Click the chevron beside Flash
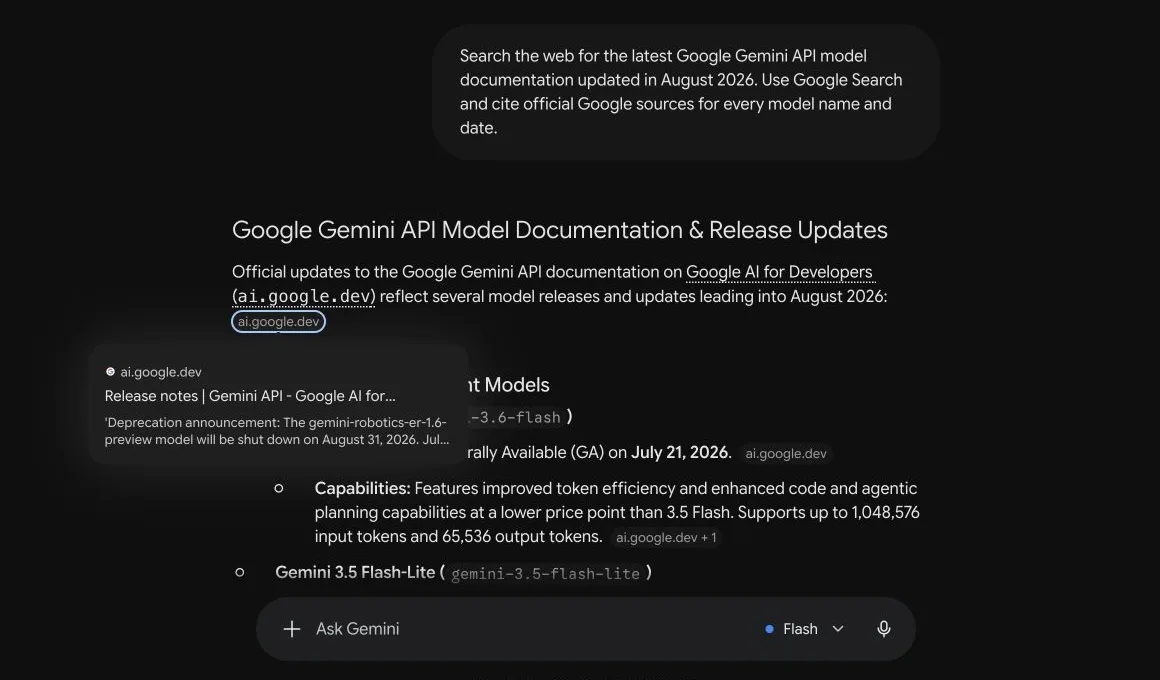1160x680 pixels. (837, 629)
